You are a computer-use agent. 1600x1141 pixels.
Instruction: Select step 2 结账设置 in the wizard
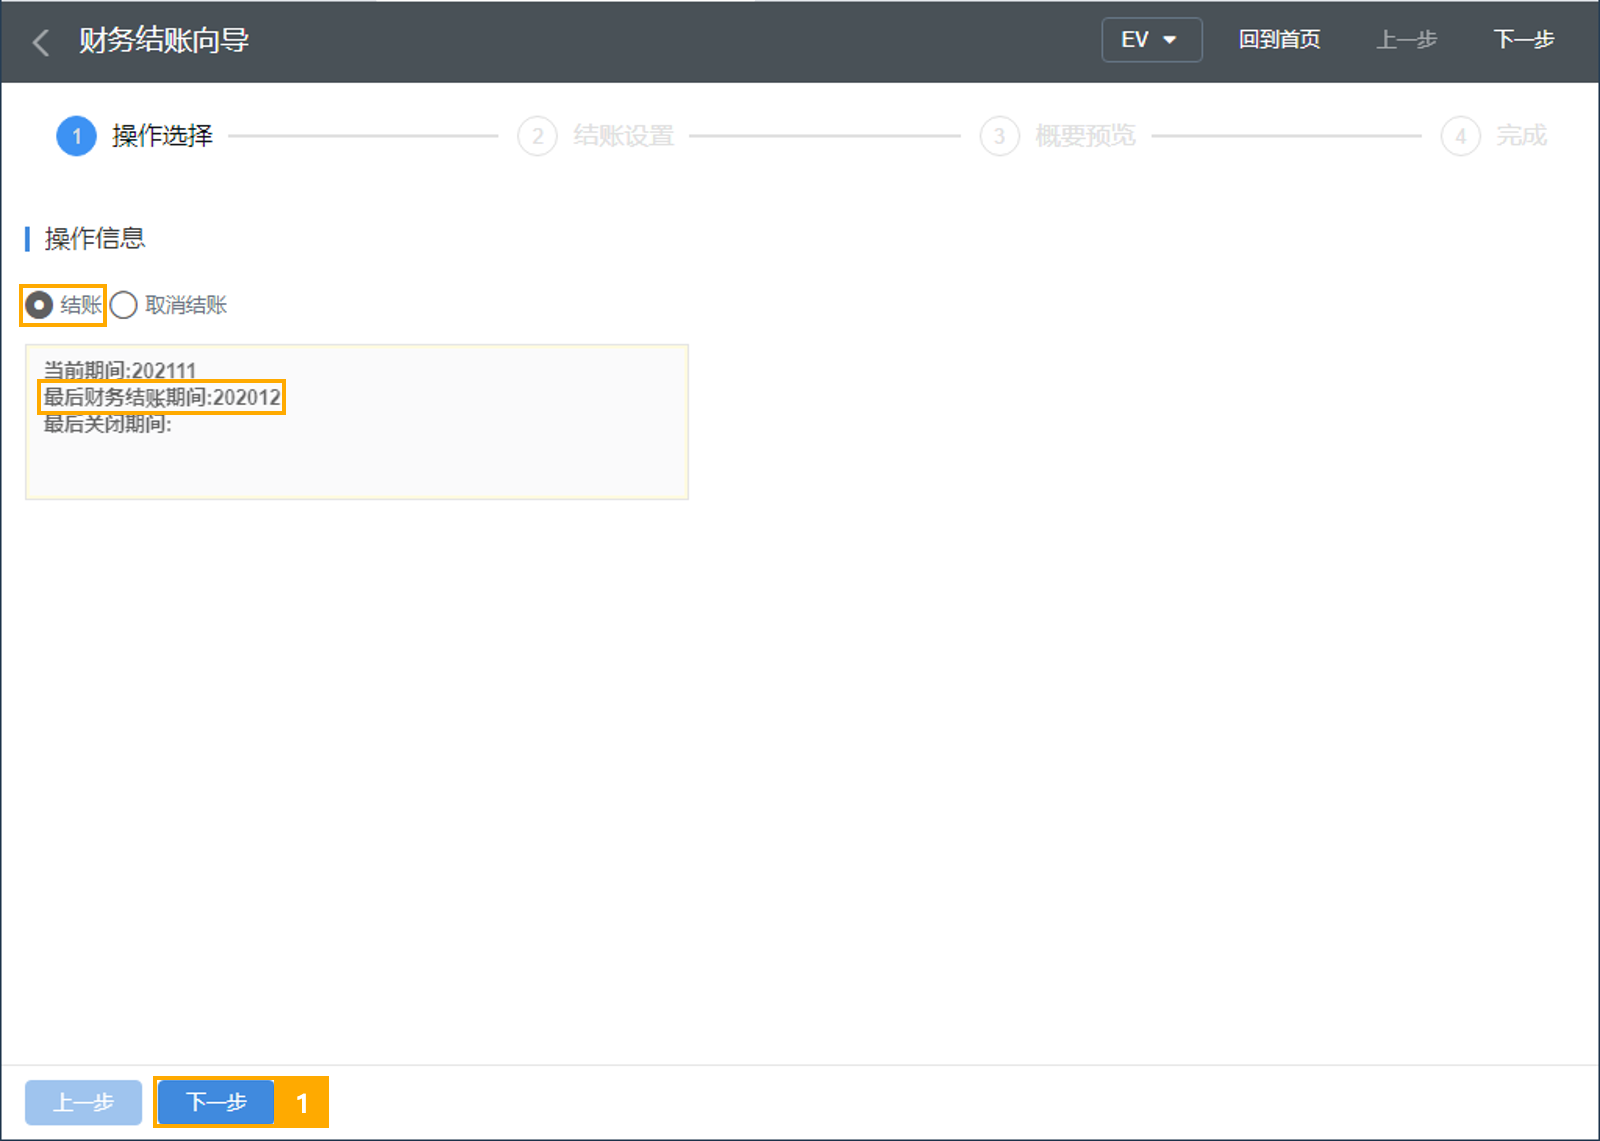click(x=596, y=136)
